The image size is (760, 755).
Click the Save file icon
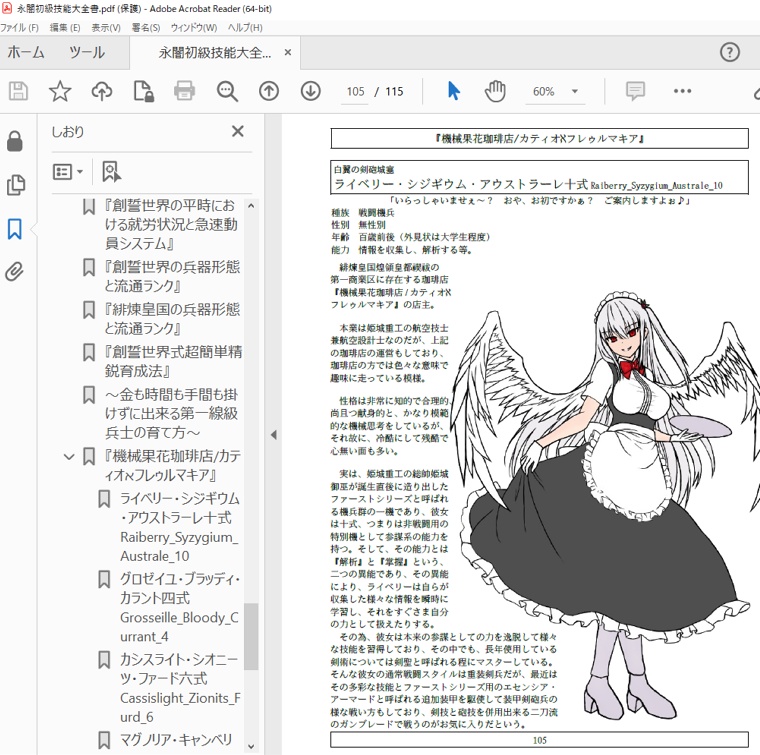pyautogui.click(x=18, y=91)
